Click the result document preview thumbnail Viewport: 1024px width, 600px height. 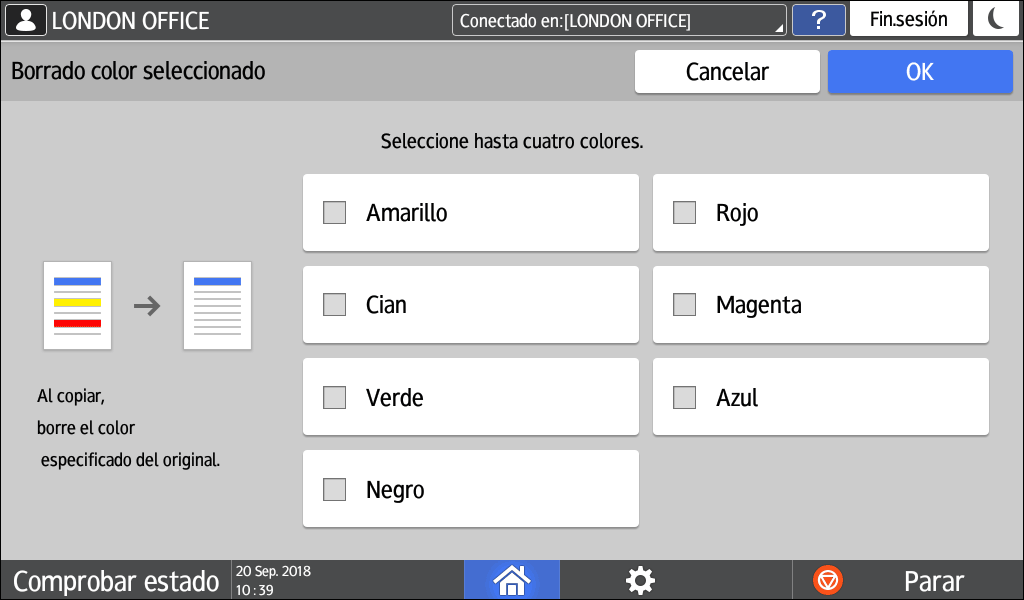217,306
